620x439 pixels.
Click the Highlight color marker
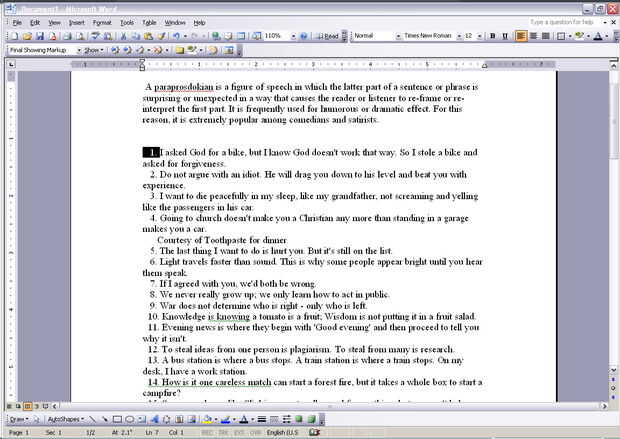tap(579, 36)
